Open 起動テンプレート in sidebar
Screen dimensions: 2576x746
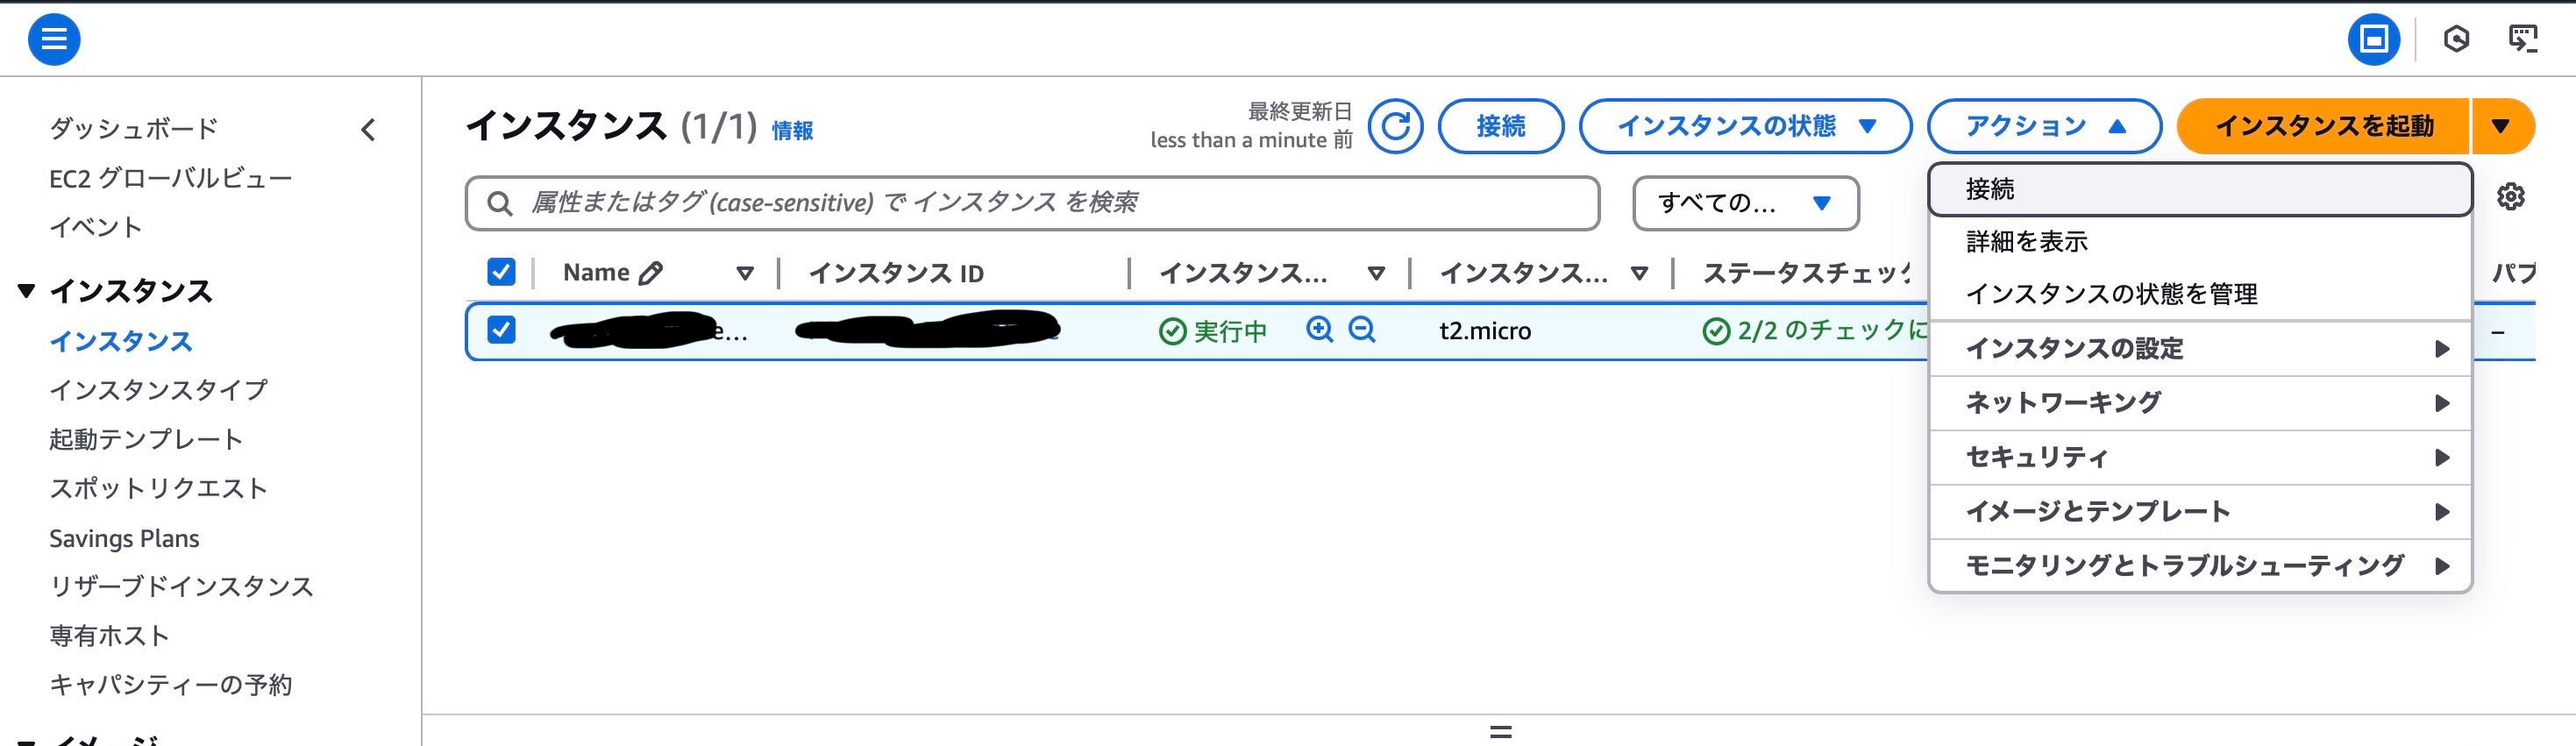coord(146,440)
